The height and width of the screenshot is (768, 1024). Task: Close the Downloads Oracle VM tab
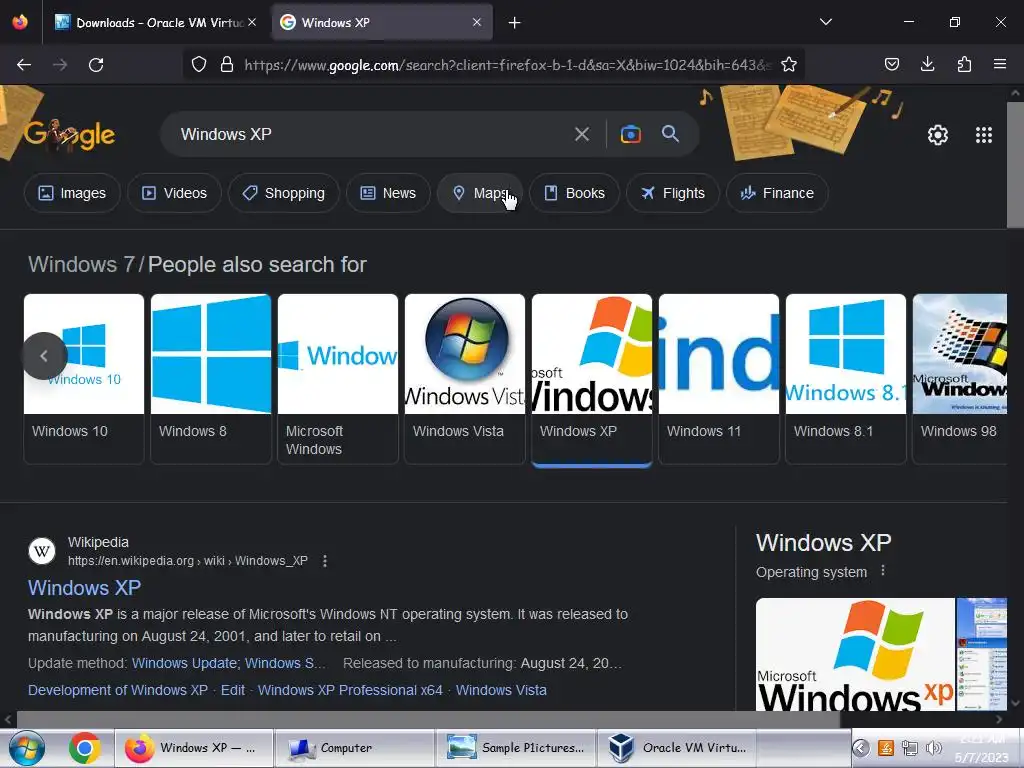coord(252,22)
